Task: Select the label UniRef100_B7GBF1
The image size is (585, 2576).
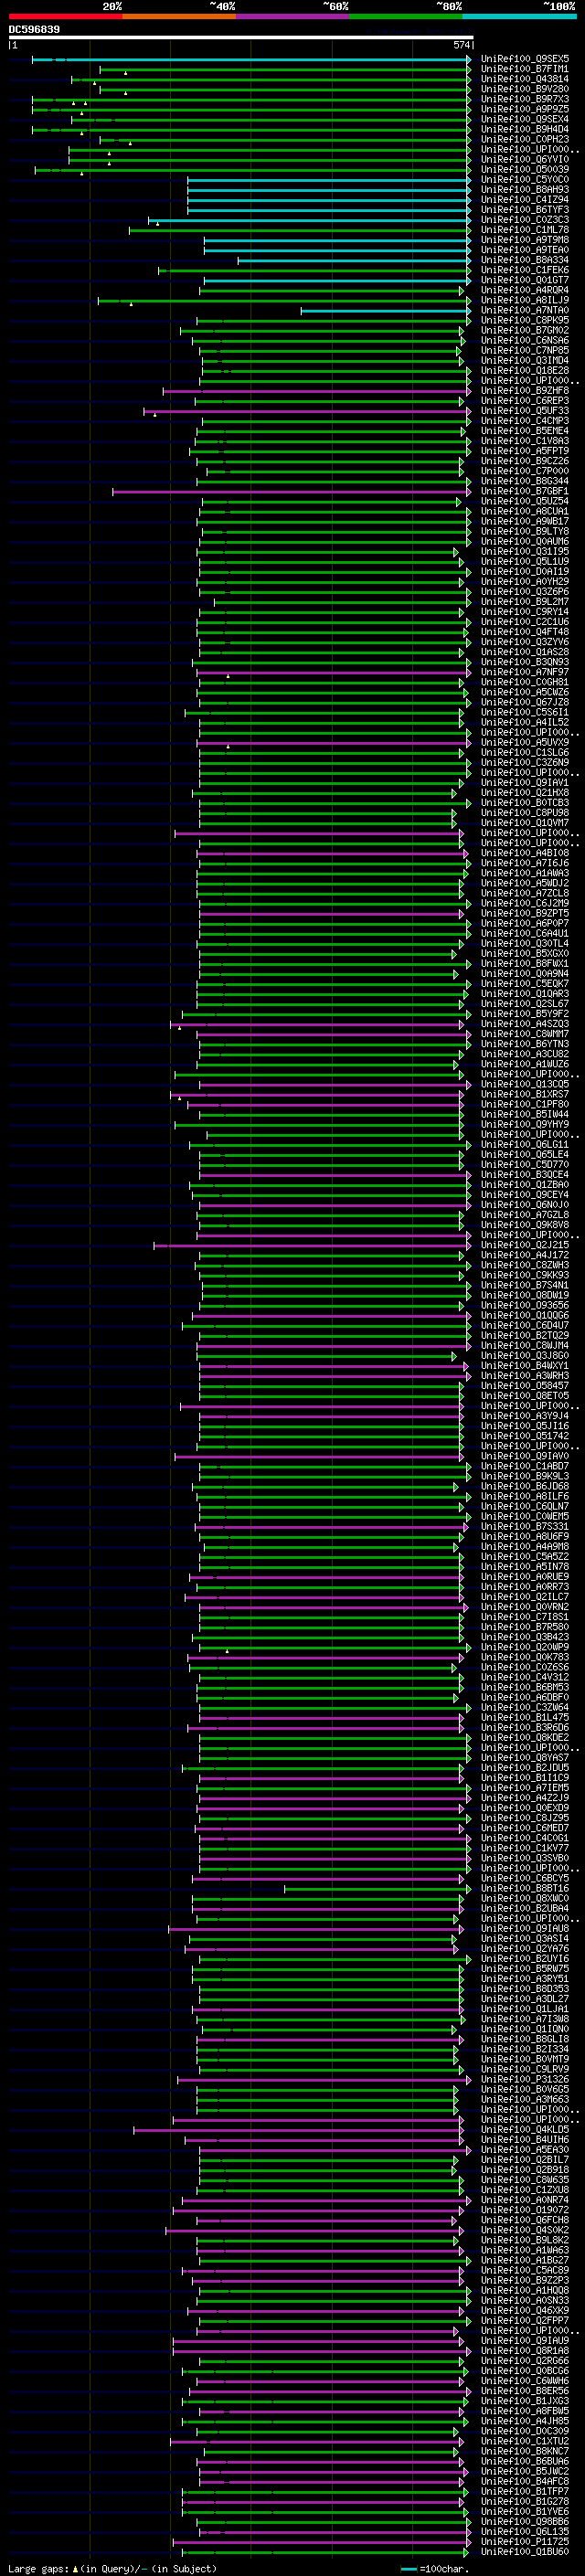Action: coord(525,491)
